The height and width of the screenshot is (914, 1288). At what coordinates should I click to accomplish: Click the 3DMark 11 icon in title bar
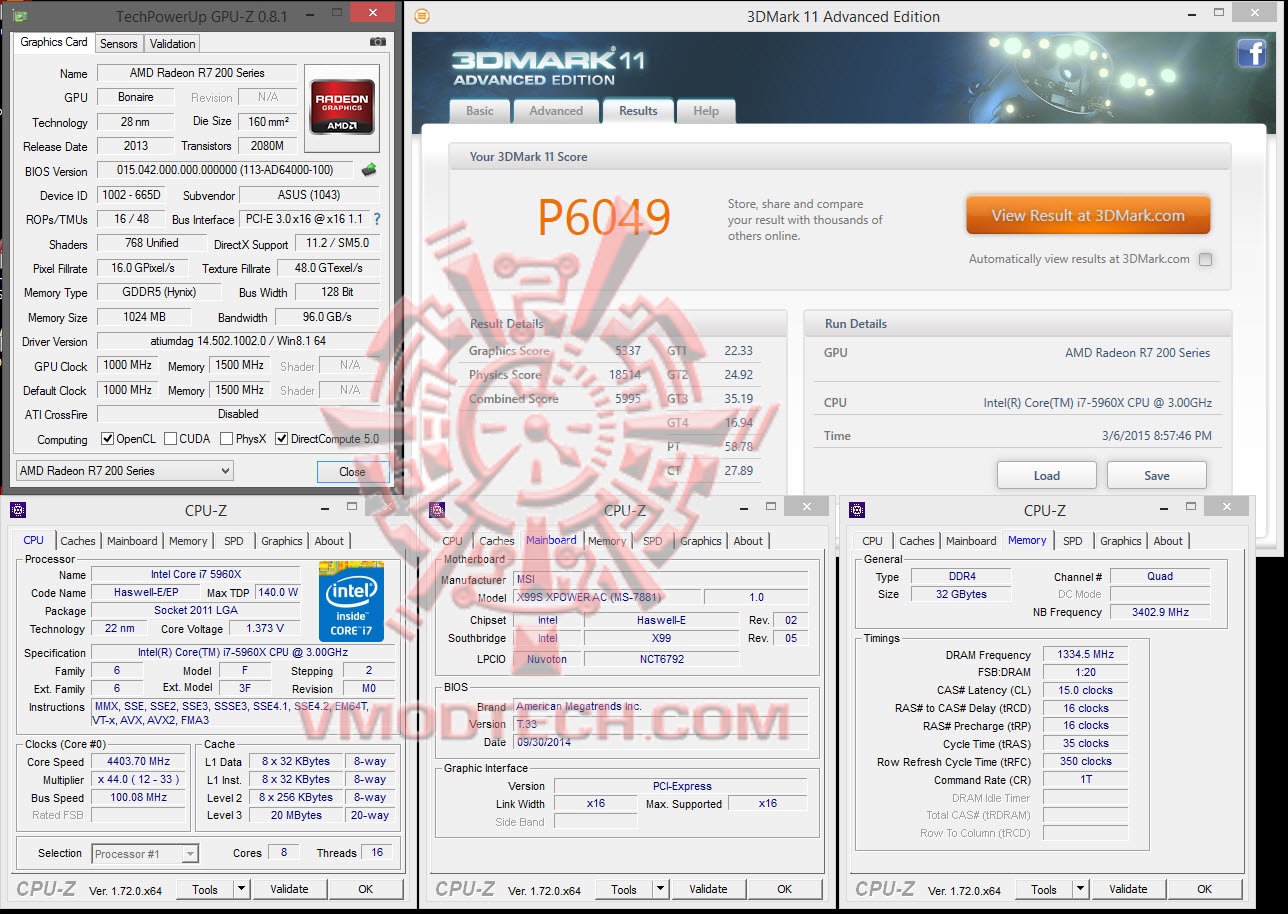(423, 16)
